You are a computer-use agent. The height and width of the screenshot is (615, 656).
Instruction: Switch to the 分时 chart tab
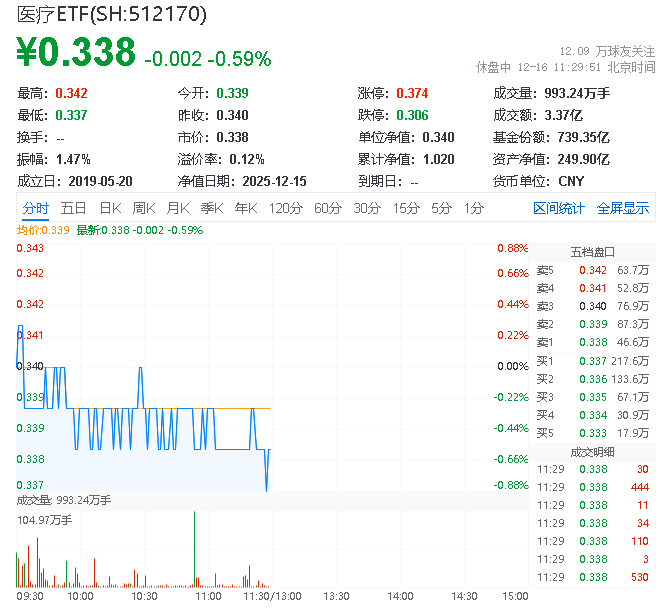[35, 208]
